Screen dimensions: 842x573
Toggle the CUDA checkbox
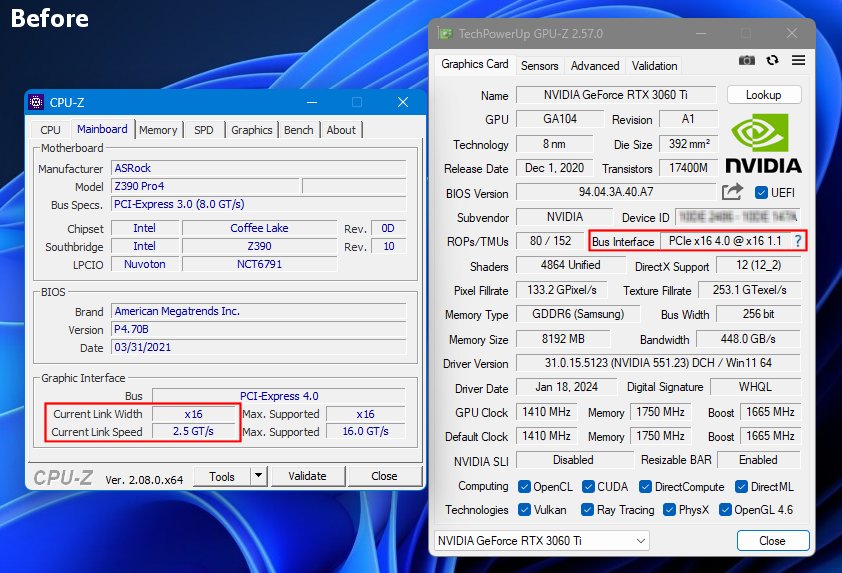[x=589, y=487]
